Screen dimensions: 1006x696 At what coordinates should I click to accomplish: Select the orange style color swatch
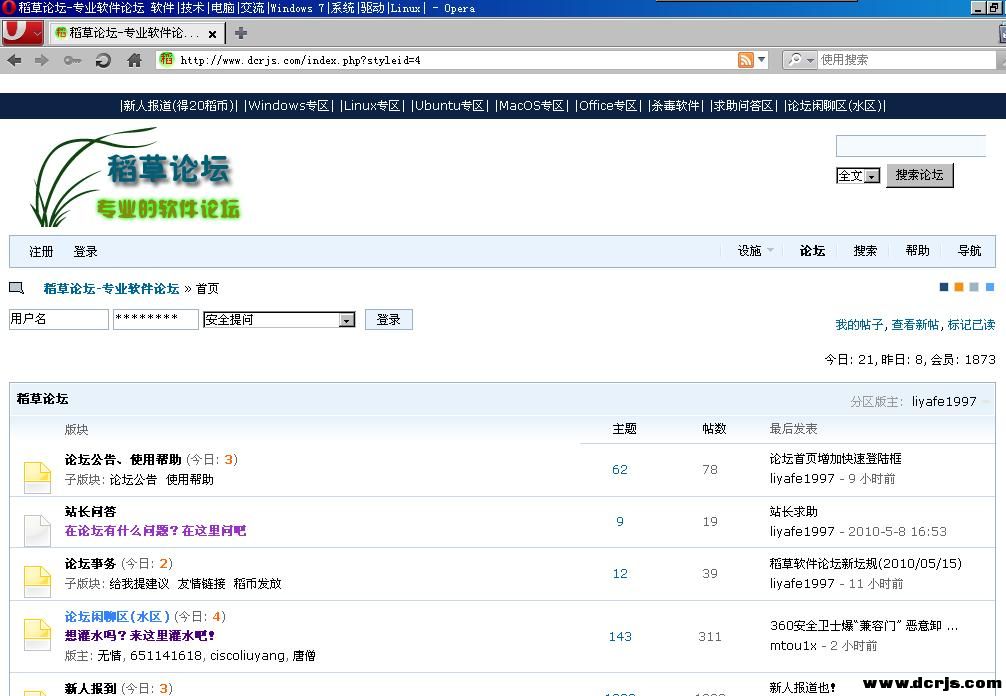[x=958, y=288]
